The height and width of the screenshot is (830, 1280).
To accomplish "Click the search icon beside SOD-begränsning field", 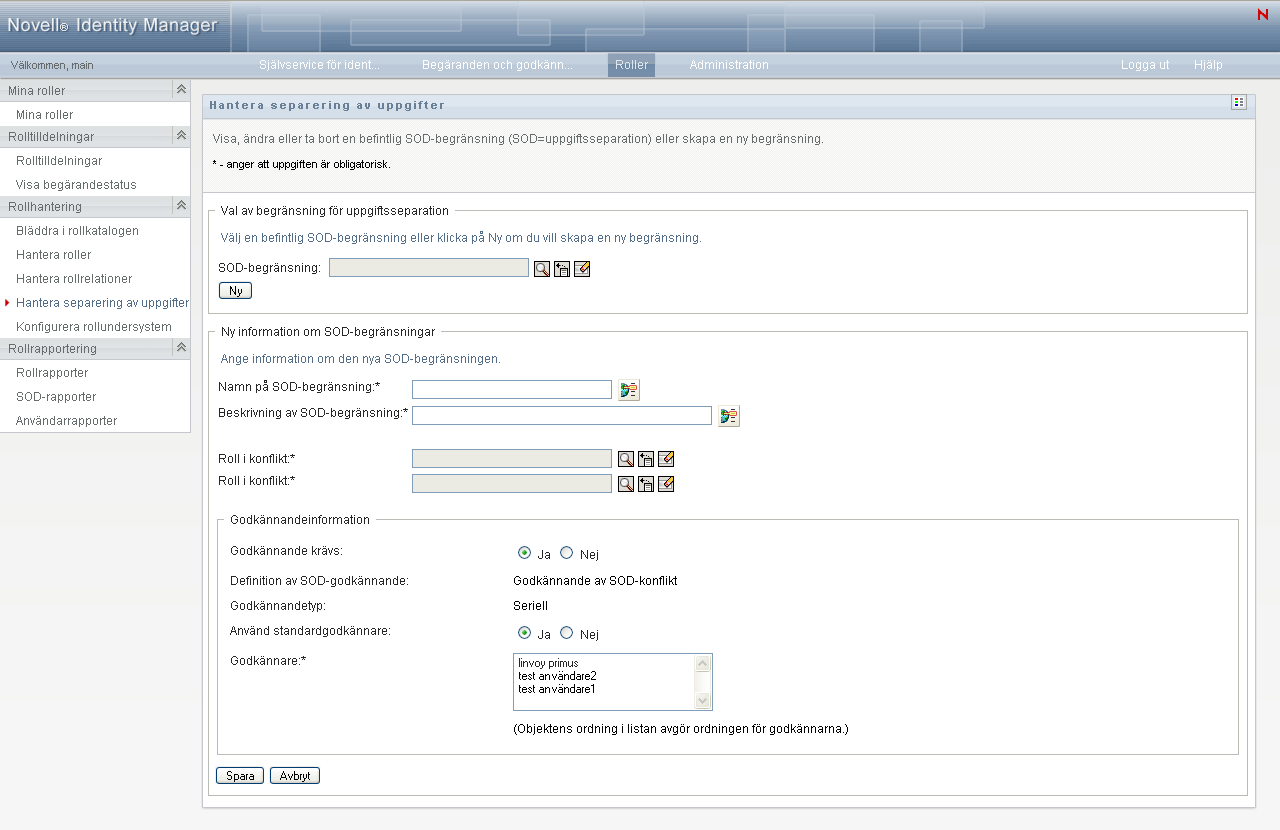I will click(541, 268).
